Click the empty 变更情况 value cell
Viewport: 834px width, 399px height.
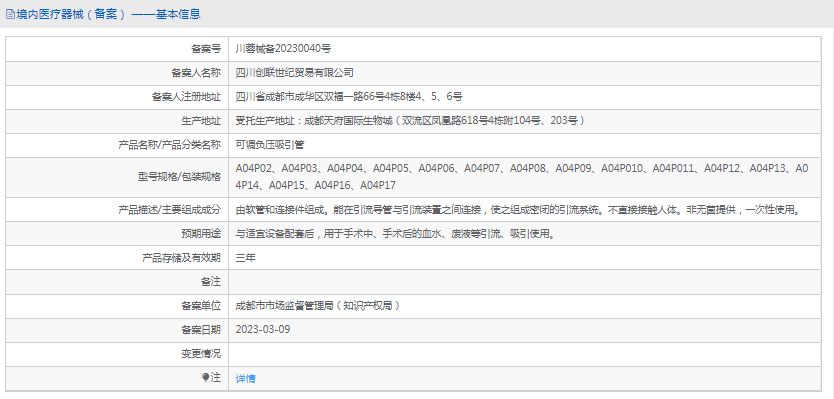(525, 353)
